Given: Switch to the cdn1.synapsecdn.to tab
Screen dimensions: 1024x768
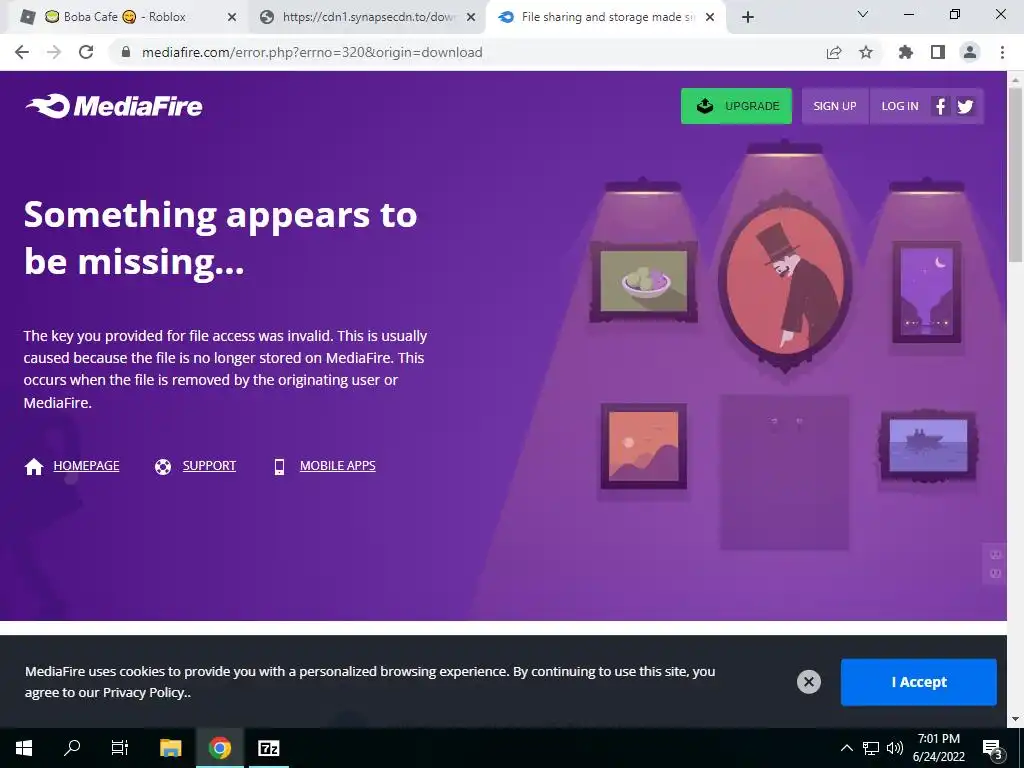Looking at the screenshot, I should click(x=367, y=17).
